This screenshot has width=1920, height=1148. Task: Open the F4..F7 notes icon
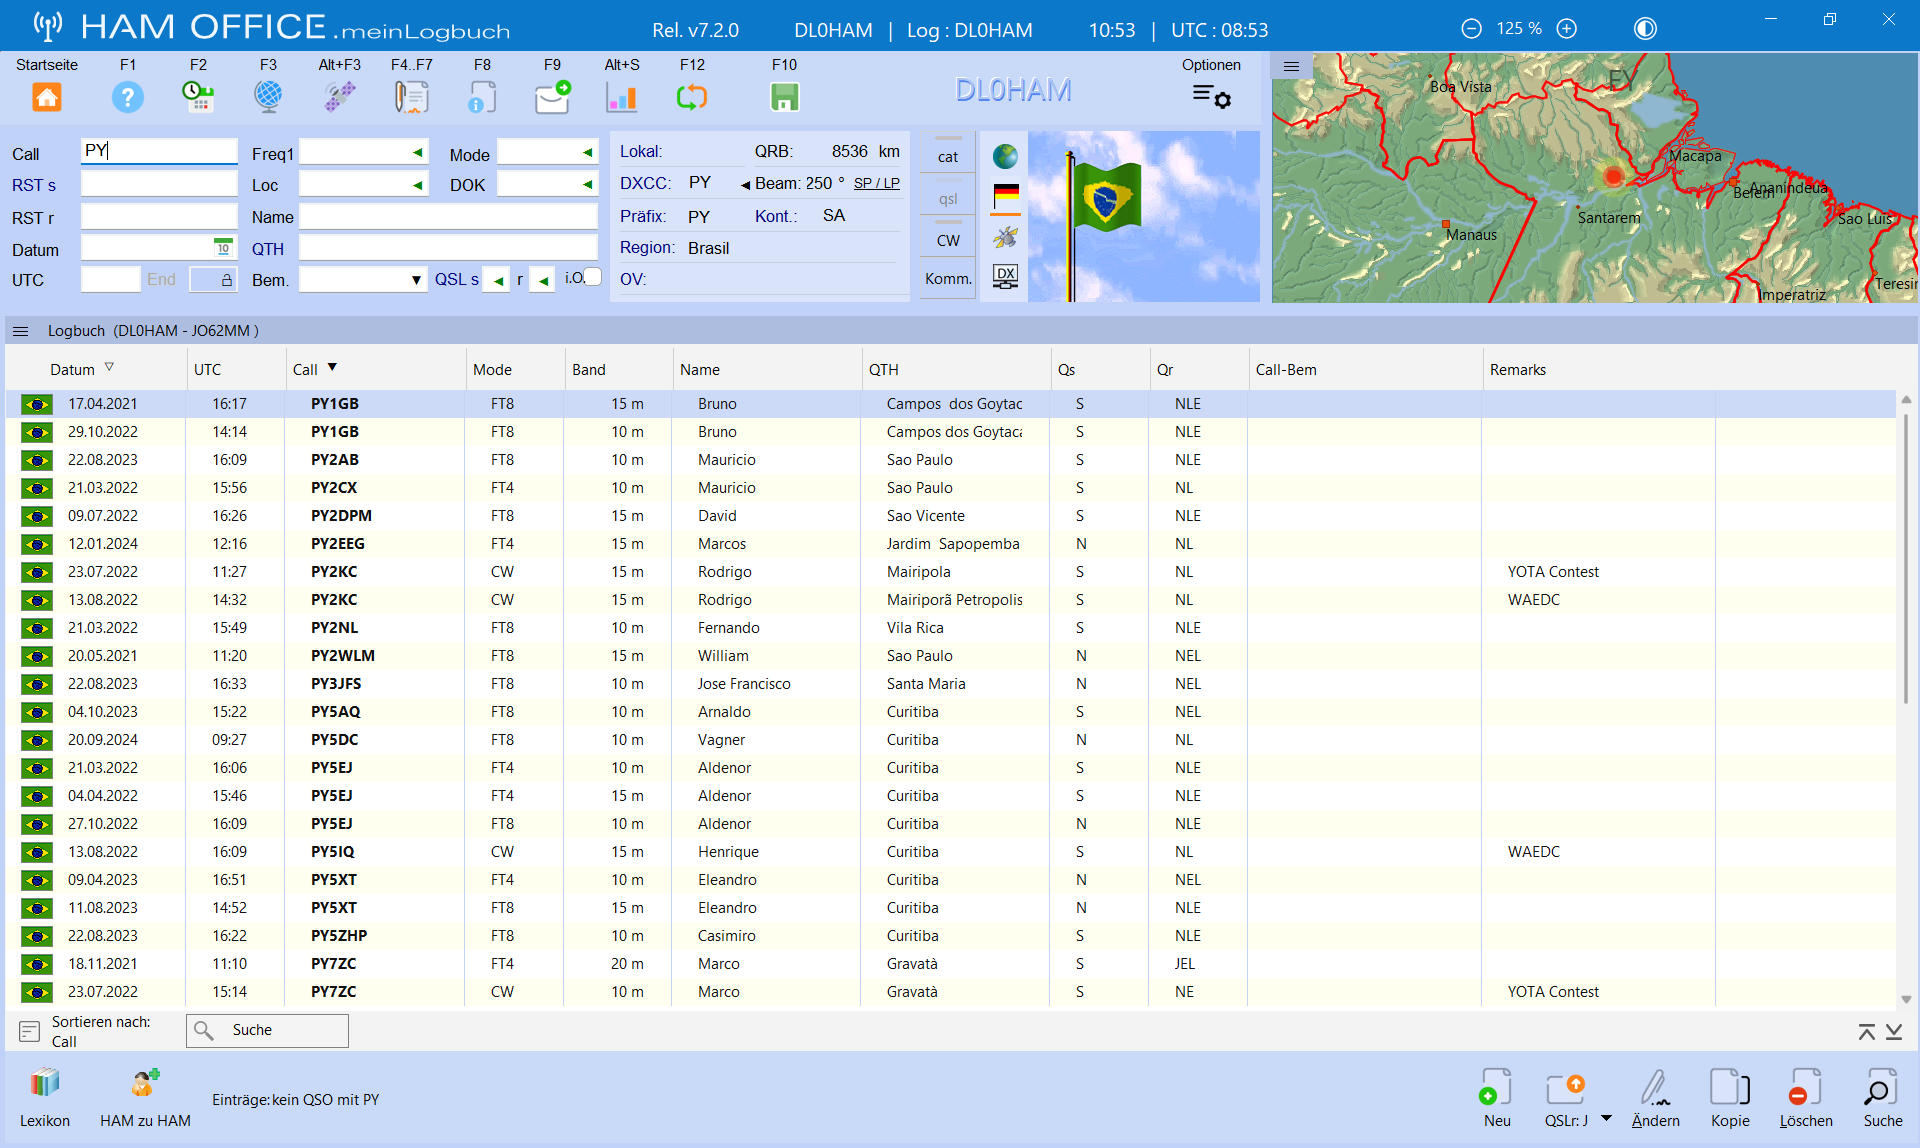411,97
